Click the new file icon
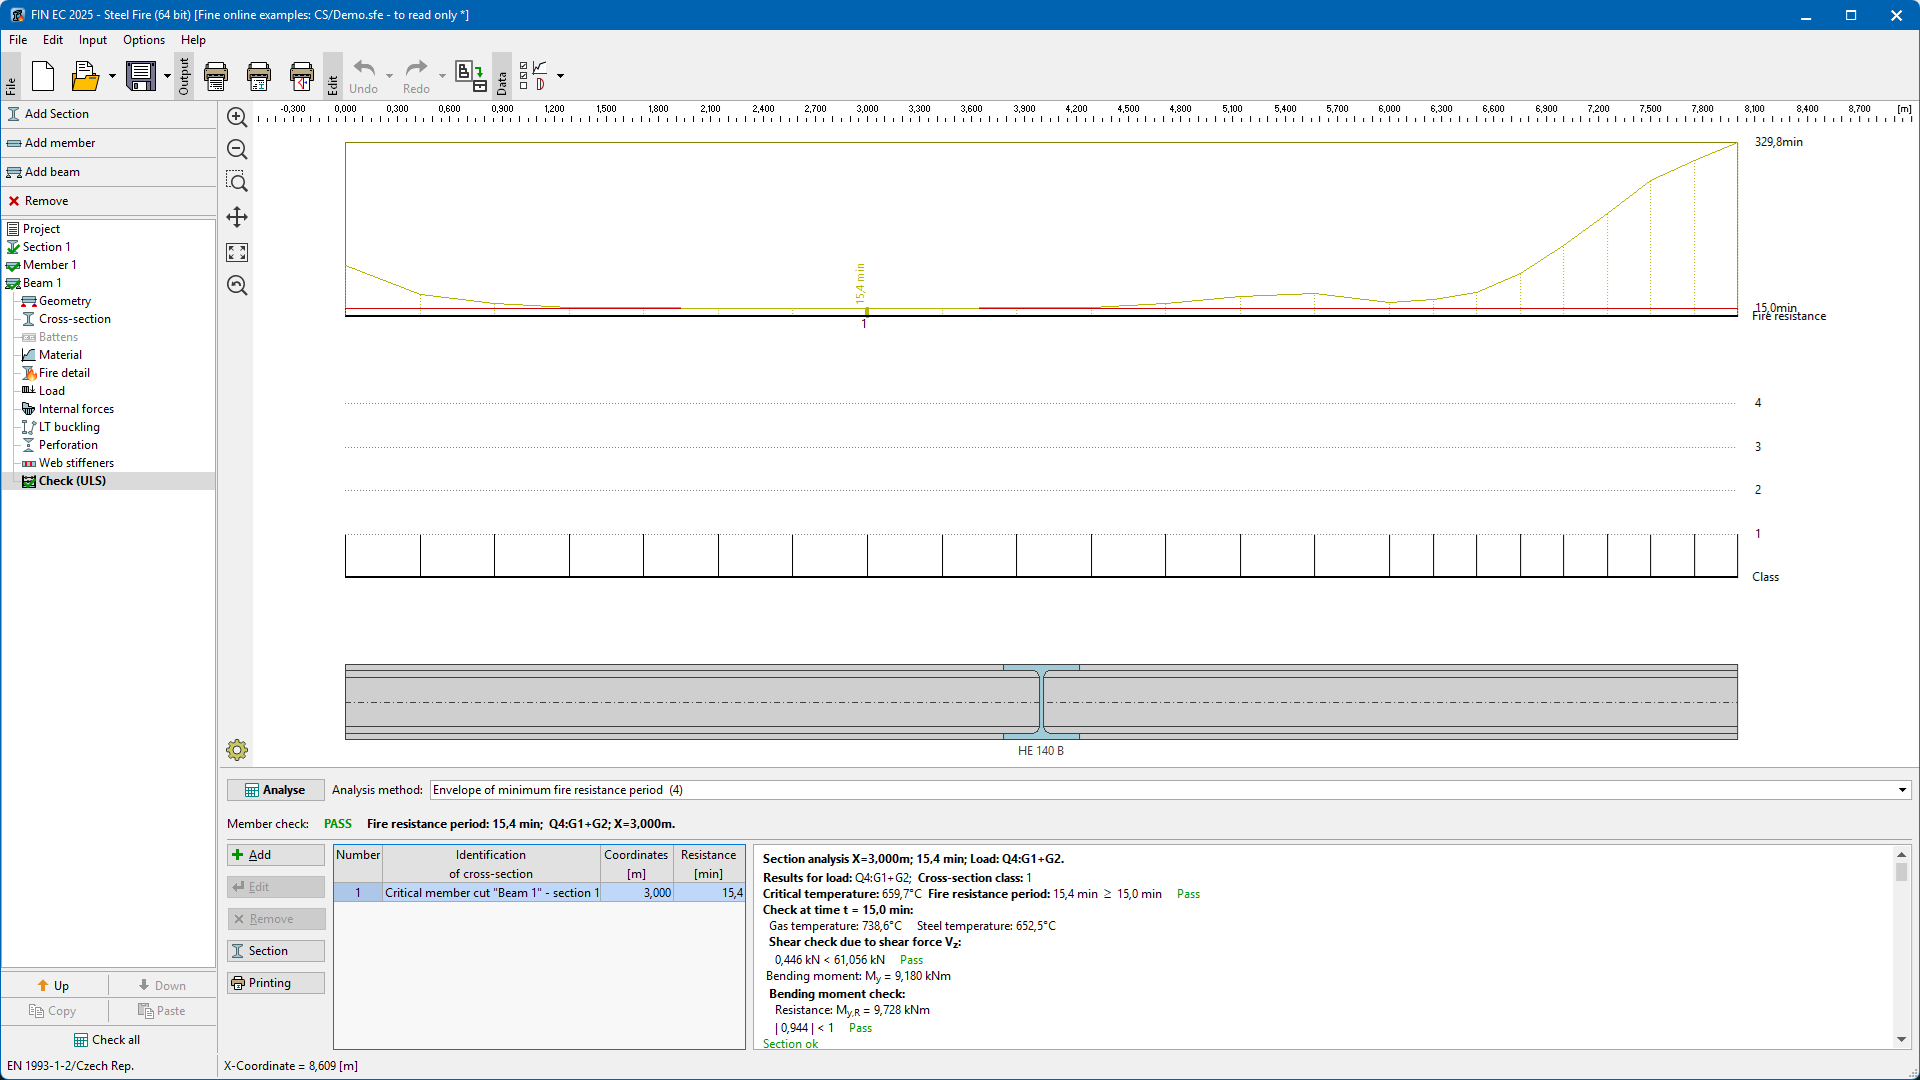The image size is (1920, 1080). coord(43,76)
